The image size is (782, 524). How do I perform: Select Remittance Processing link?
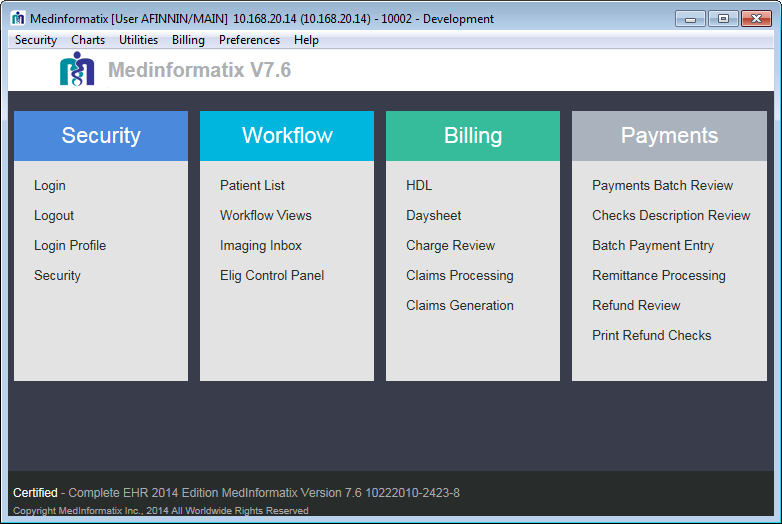click(x=659, y=275)
